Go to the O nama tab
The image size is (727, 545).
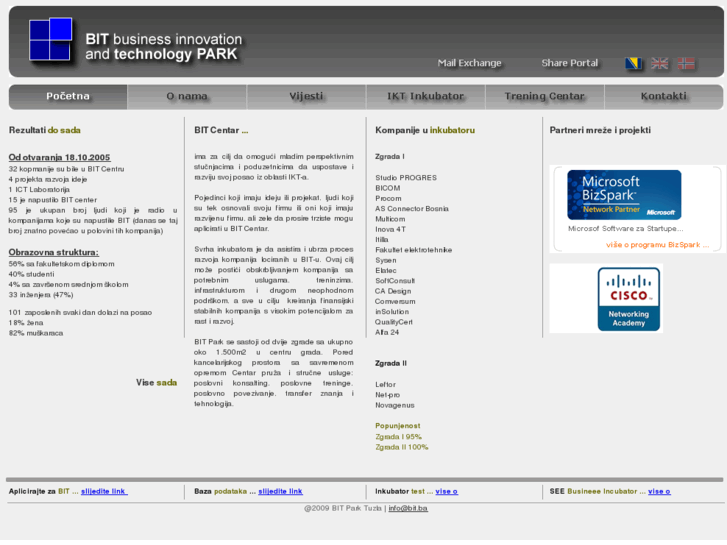pyautogui.click(x=187, y=96)
